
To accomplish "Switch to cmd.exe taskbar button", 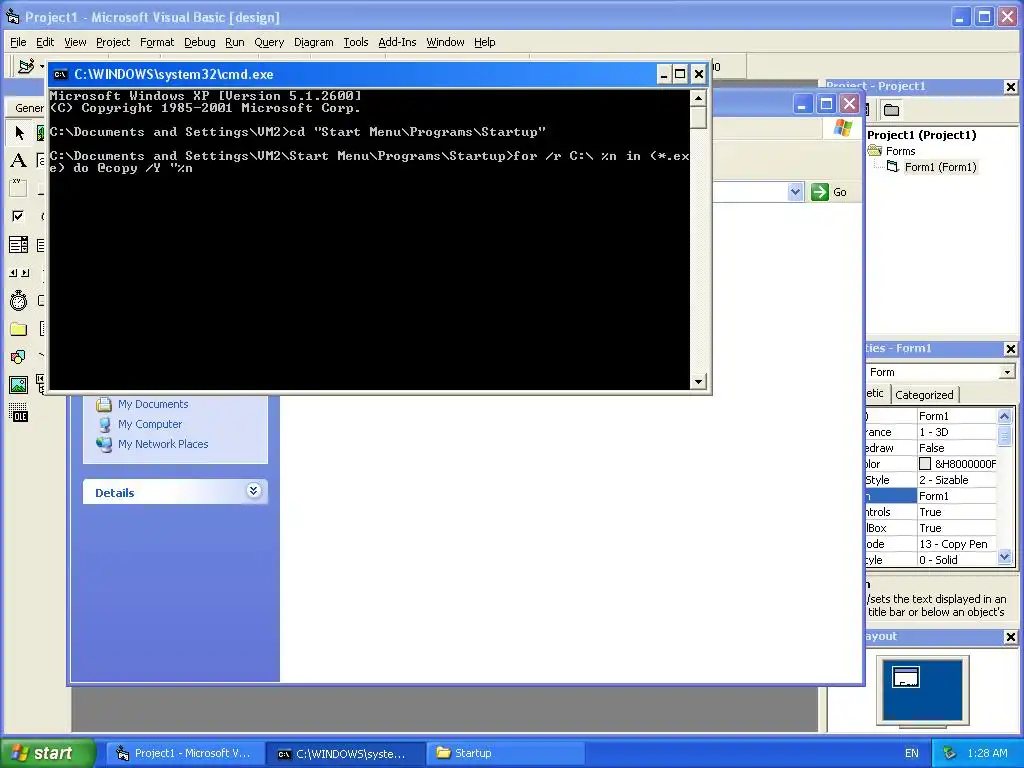I will pos(344,754).
